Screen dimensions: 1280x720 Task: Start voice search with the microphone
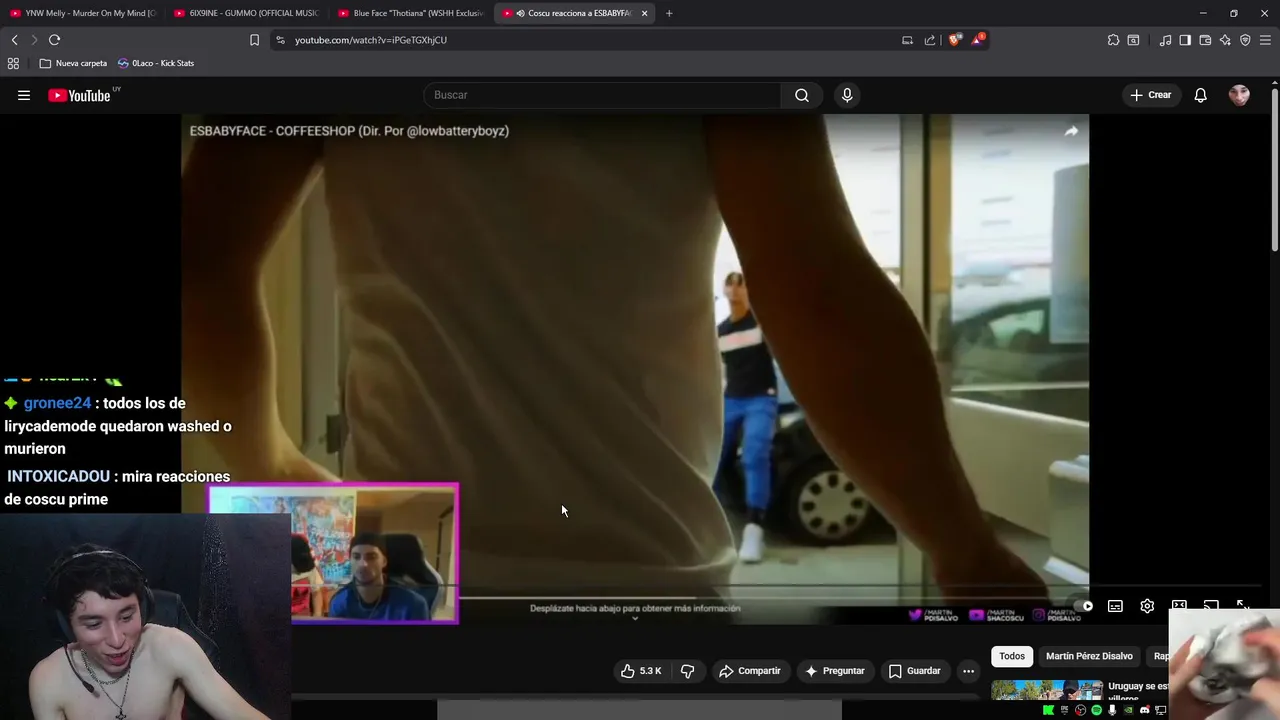coord(847,95)
